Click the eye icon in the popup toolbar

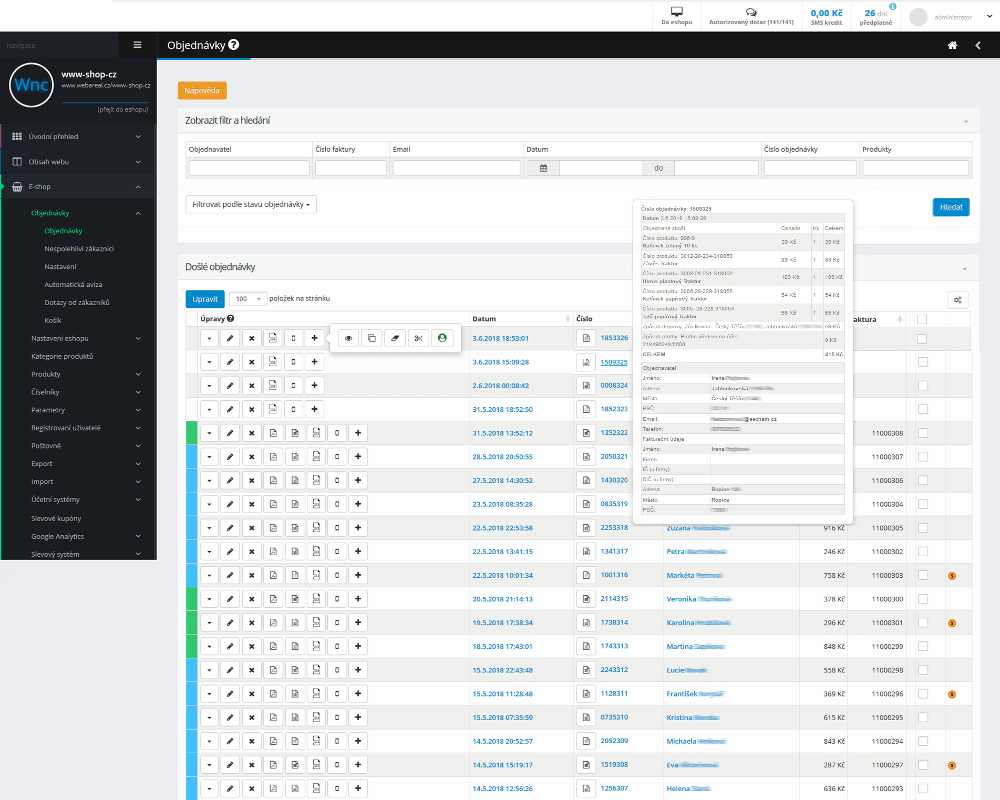click(x=349, y=338)
